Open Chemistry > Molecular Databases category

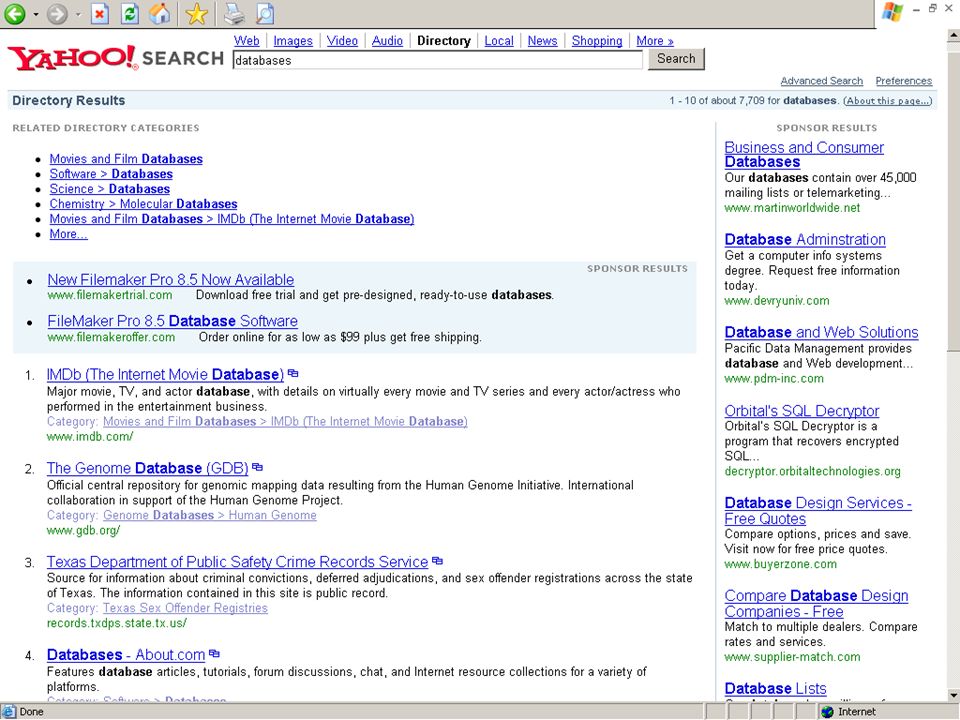click(x=143, y=204)
